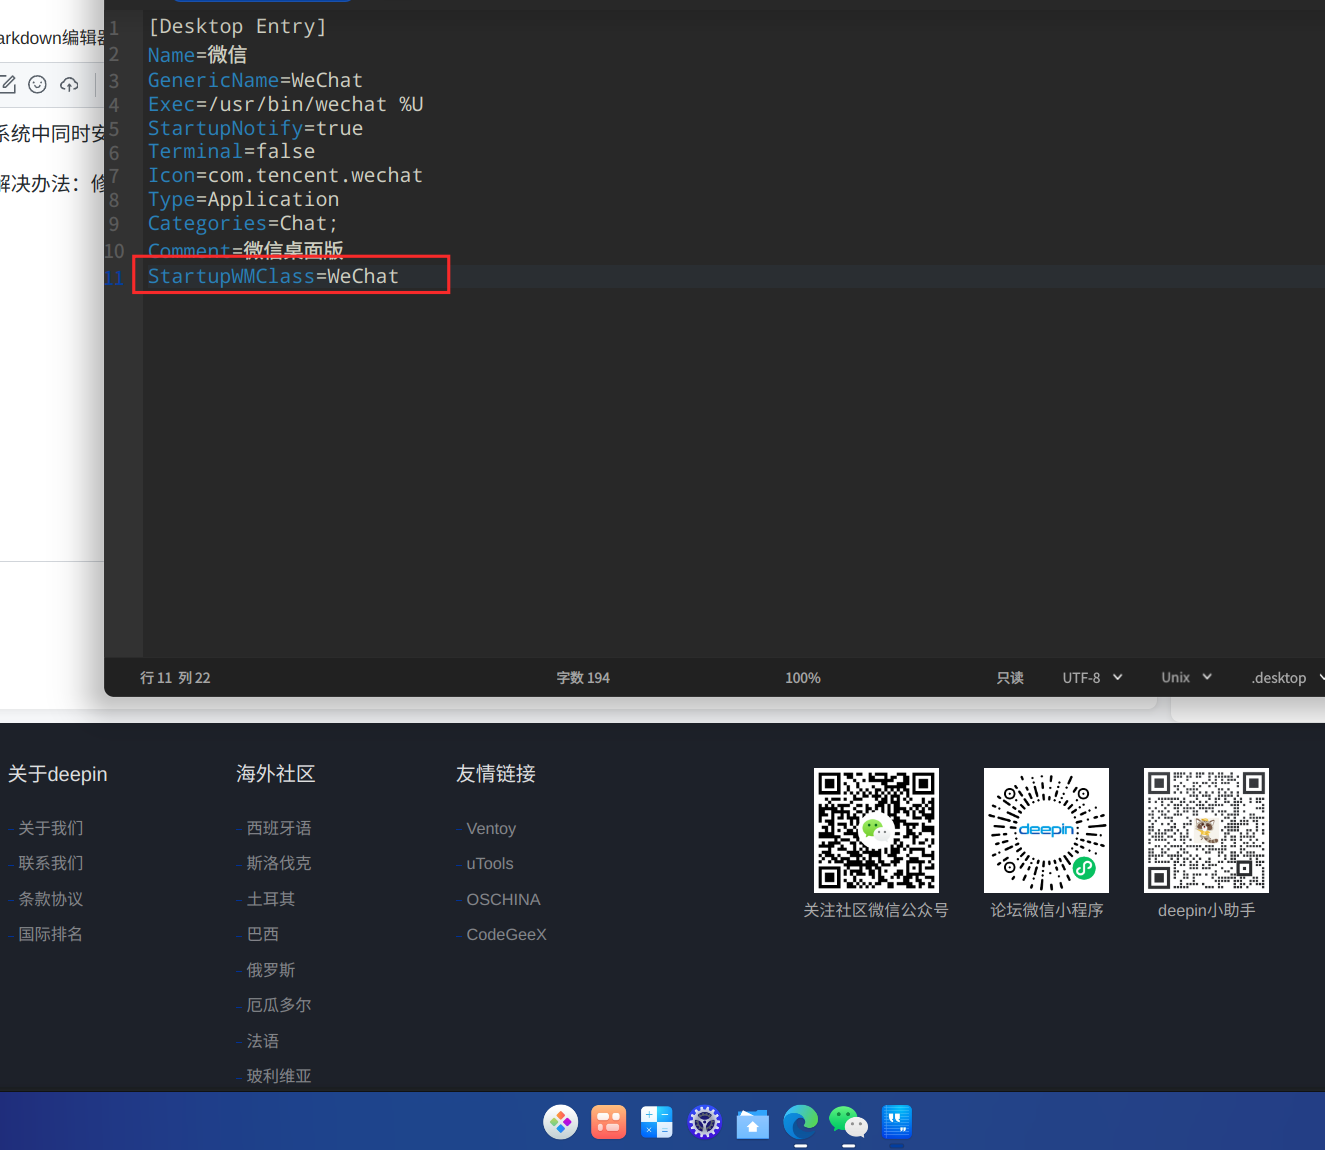This screenshot has height=1150, width=1325.
Task: Open the 国际排名 footer link
Action: coord(51,934)
